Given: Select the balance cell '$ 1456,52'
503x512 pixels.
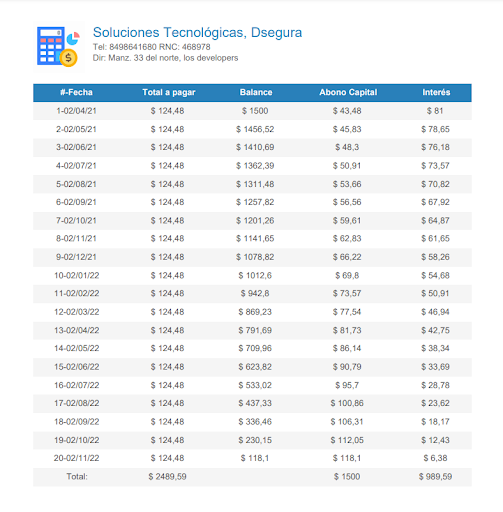Looking at the screenshot, I should (255, 129).
